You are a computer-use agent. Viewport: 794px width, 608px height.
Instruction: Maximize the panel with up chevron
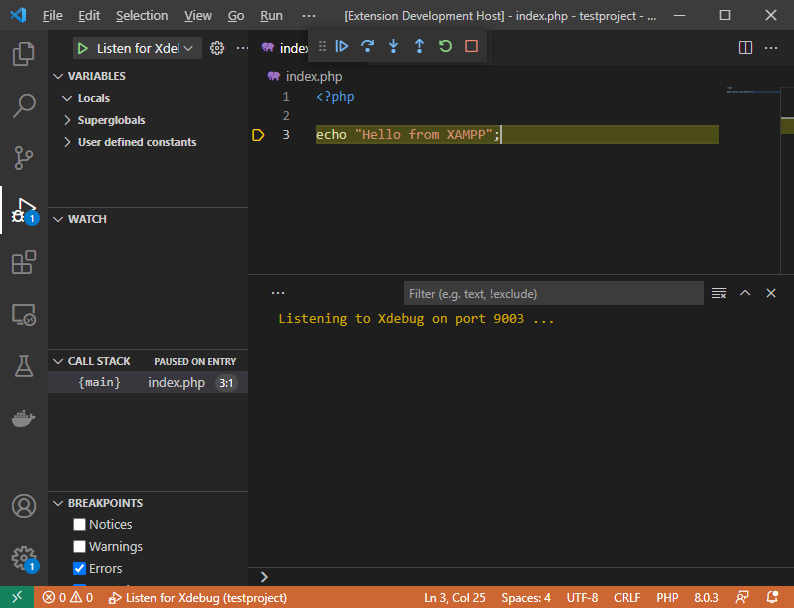point(745,293)
